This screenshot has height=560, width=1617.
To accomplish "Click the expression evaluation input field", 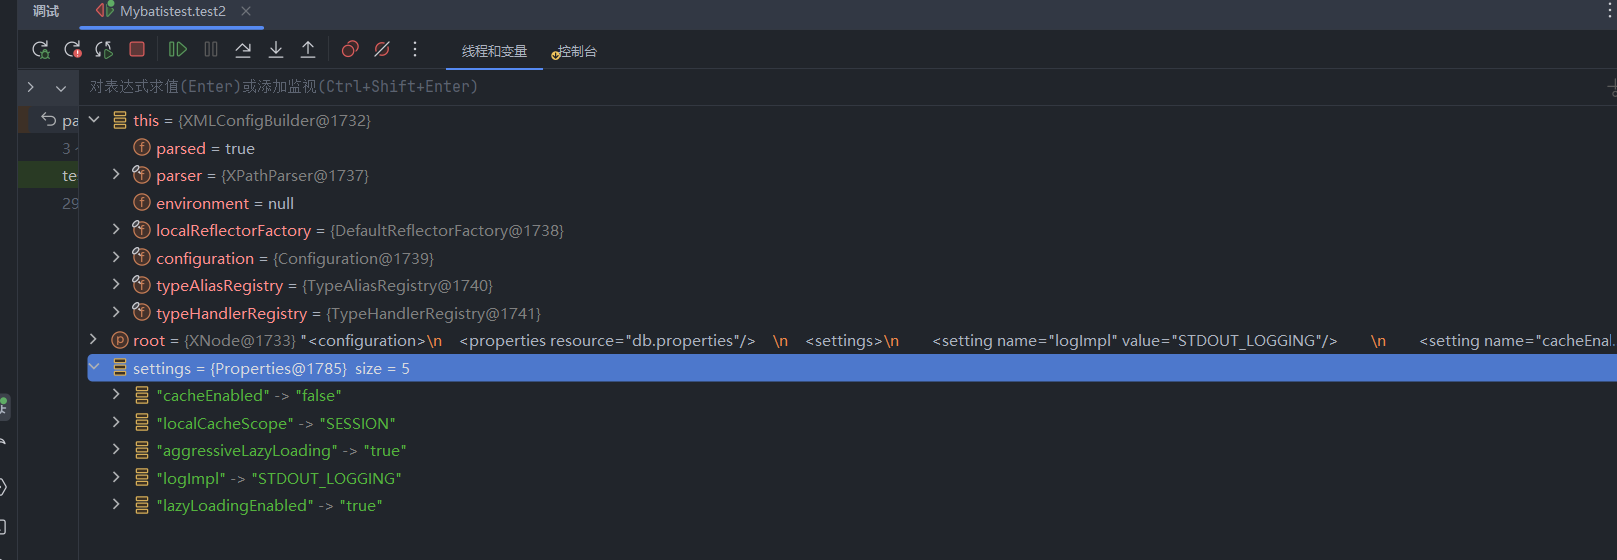I will pyautogui.click(x=840, y=87).
